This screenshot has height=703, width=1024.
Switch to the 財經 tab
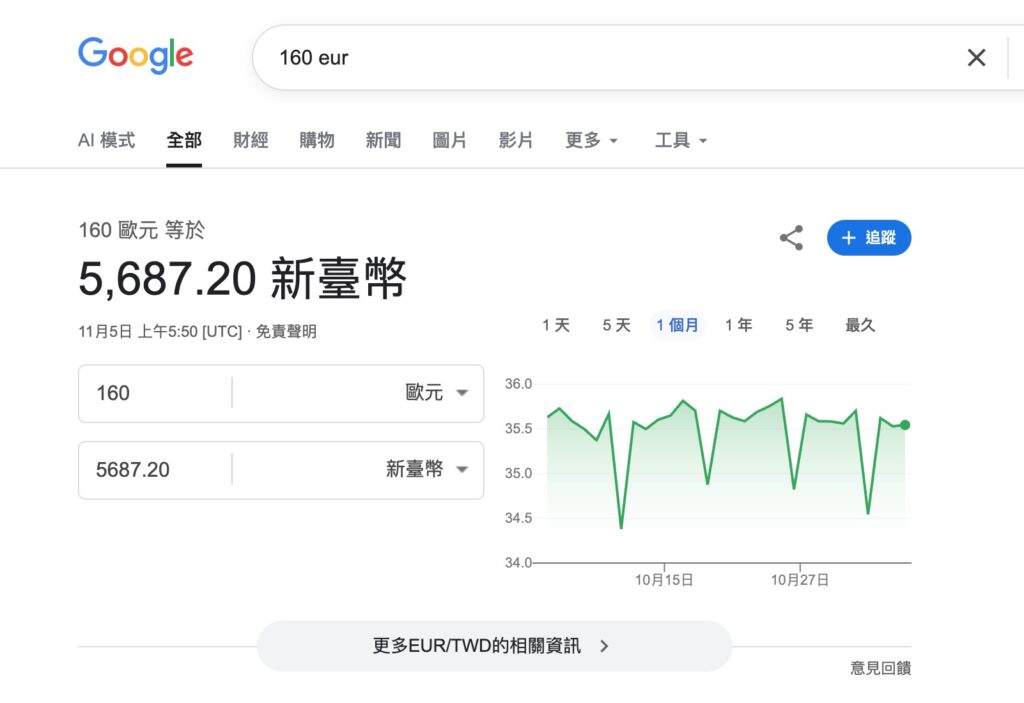coord(250,140)
